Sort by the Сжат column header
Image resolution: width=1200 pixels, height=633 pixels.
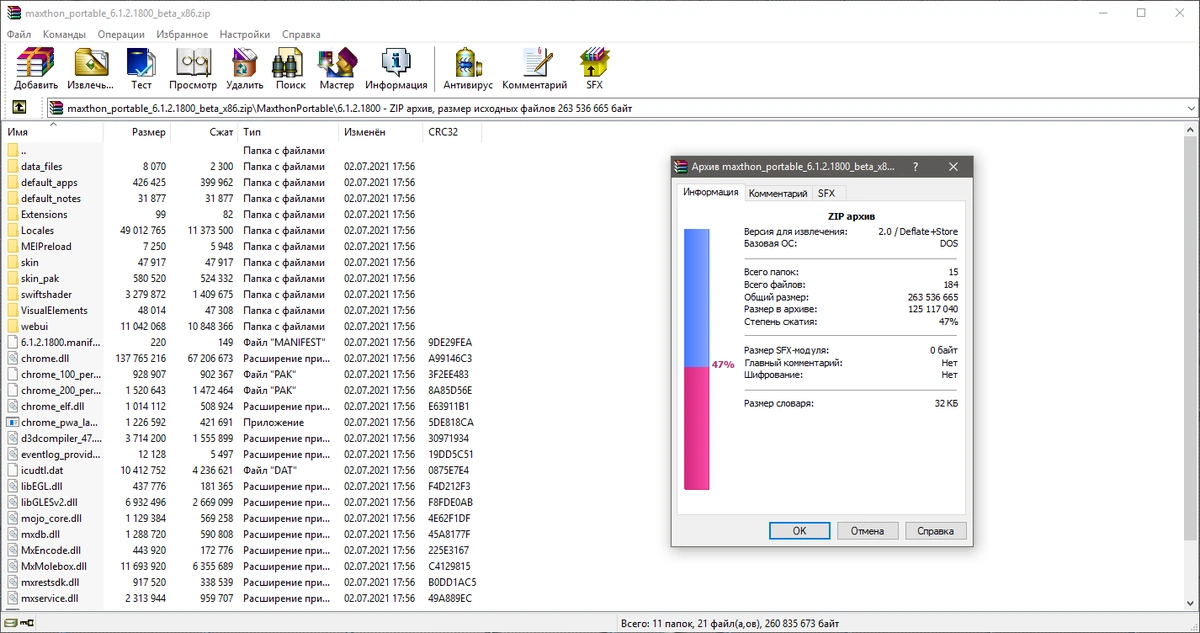click(x=205, y=132)
